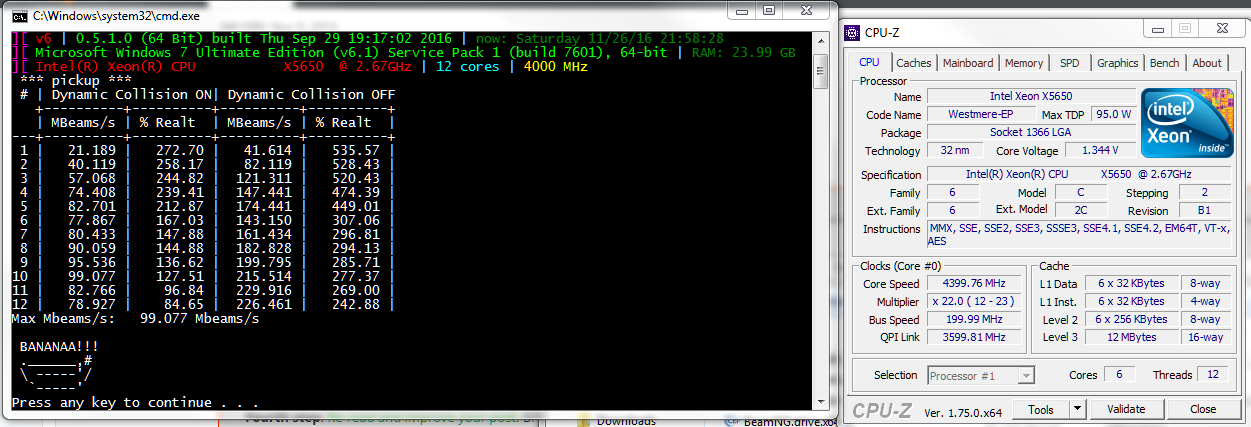Maximize the cmd.exe window
Viewport: 1251px width, 427px height.
coord(767,11)
